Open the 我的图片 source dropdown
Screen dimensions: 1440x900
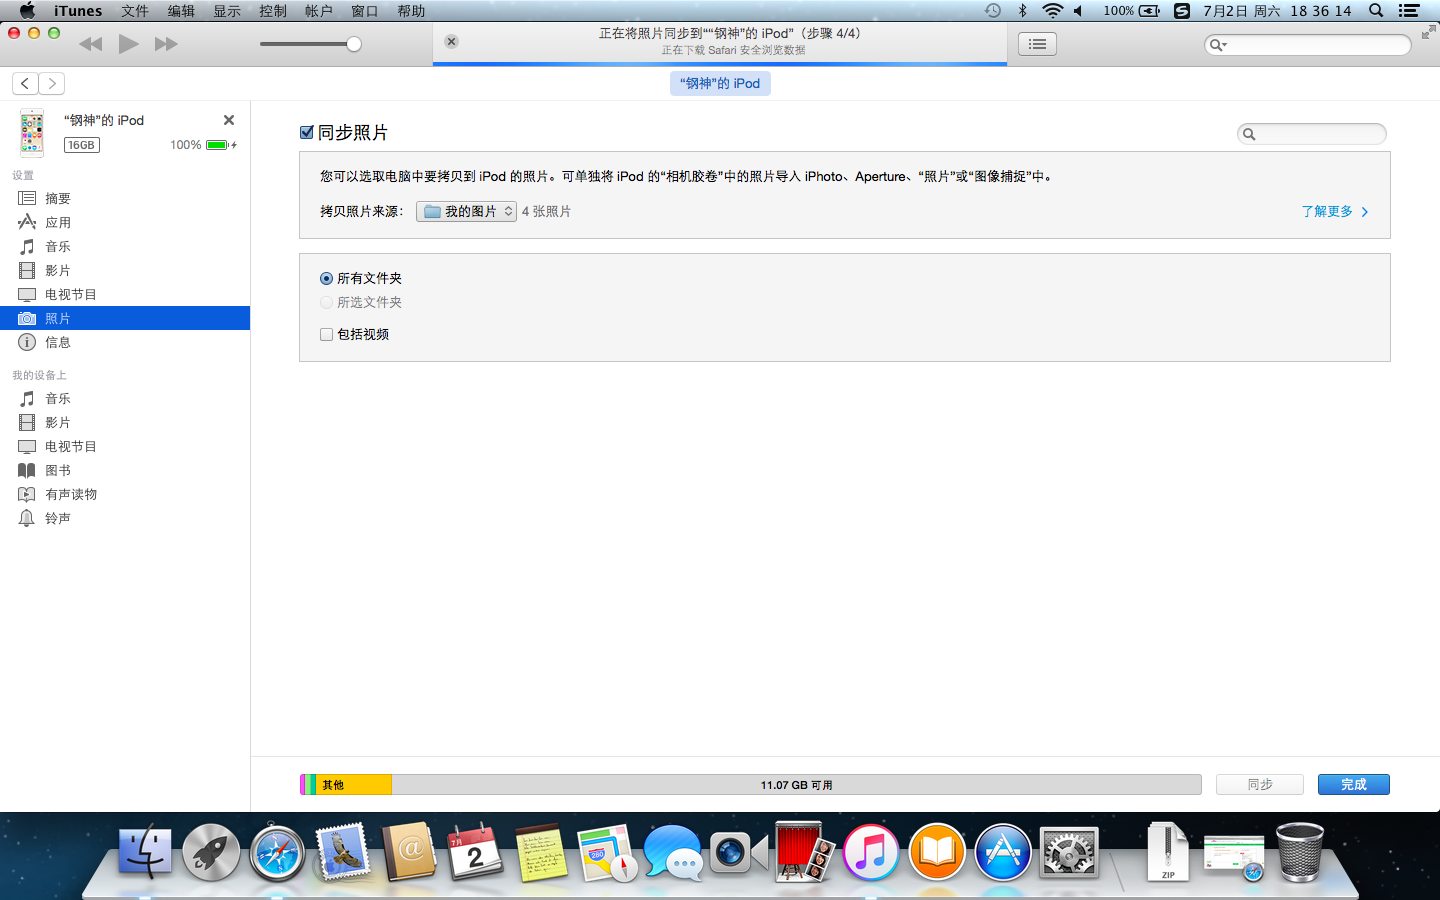[466, 211]
